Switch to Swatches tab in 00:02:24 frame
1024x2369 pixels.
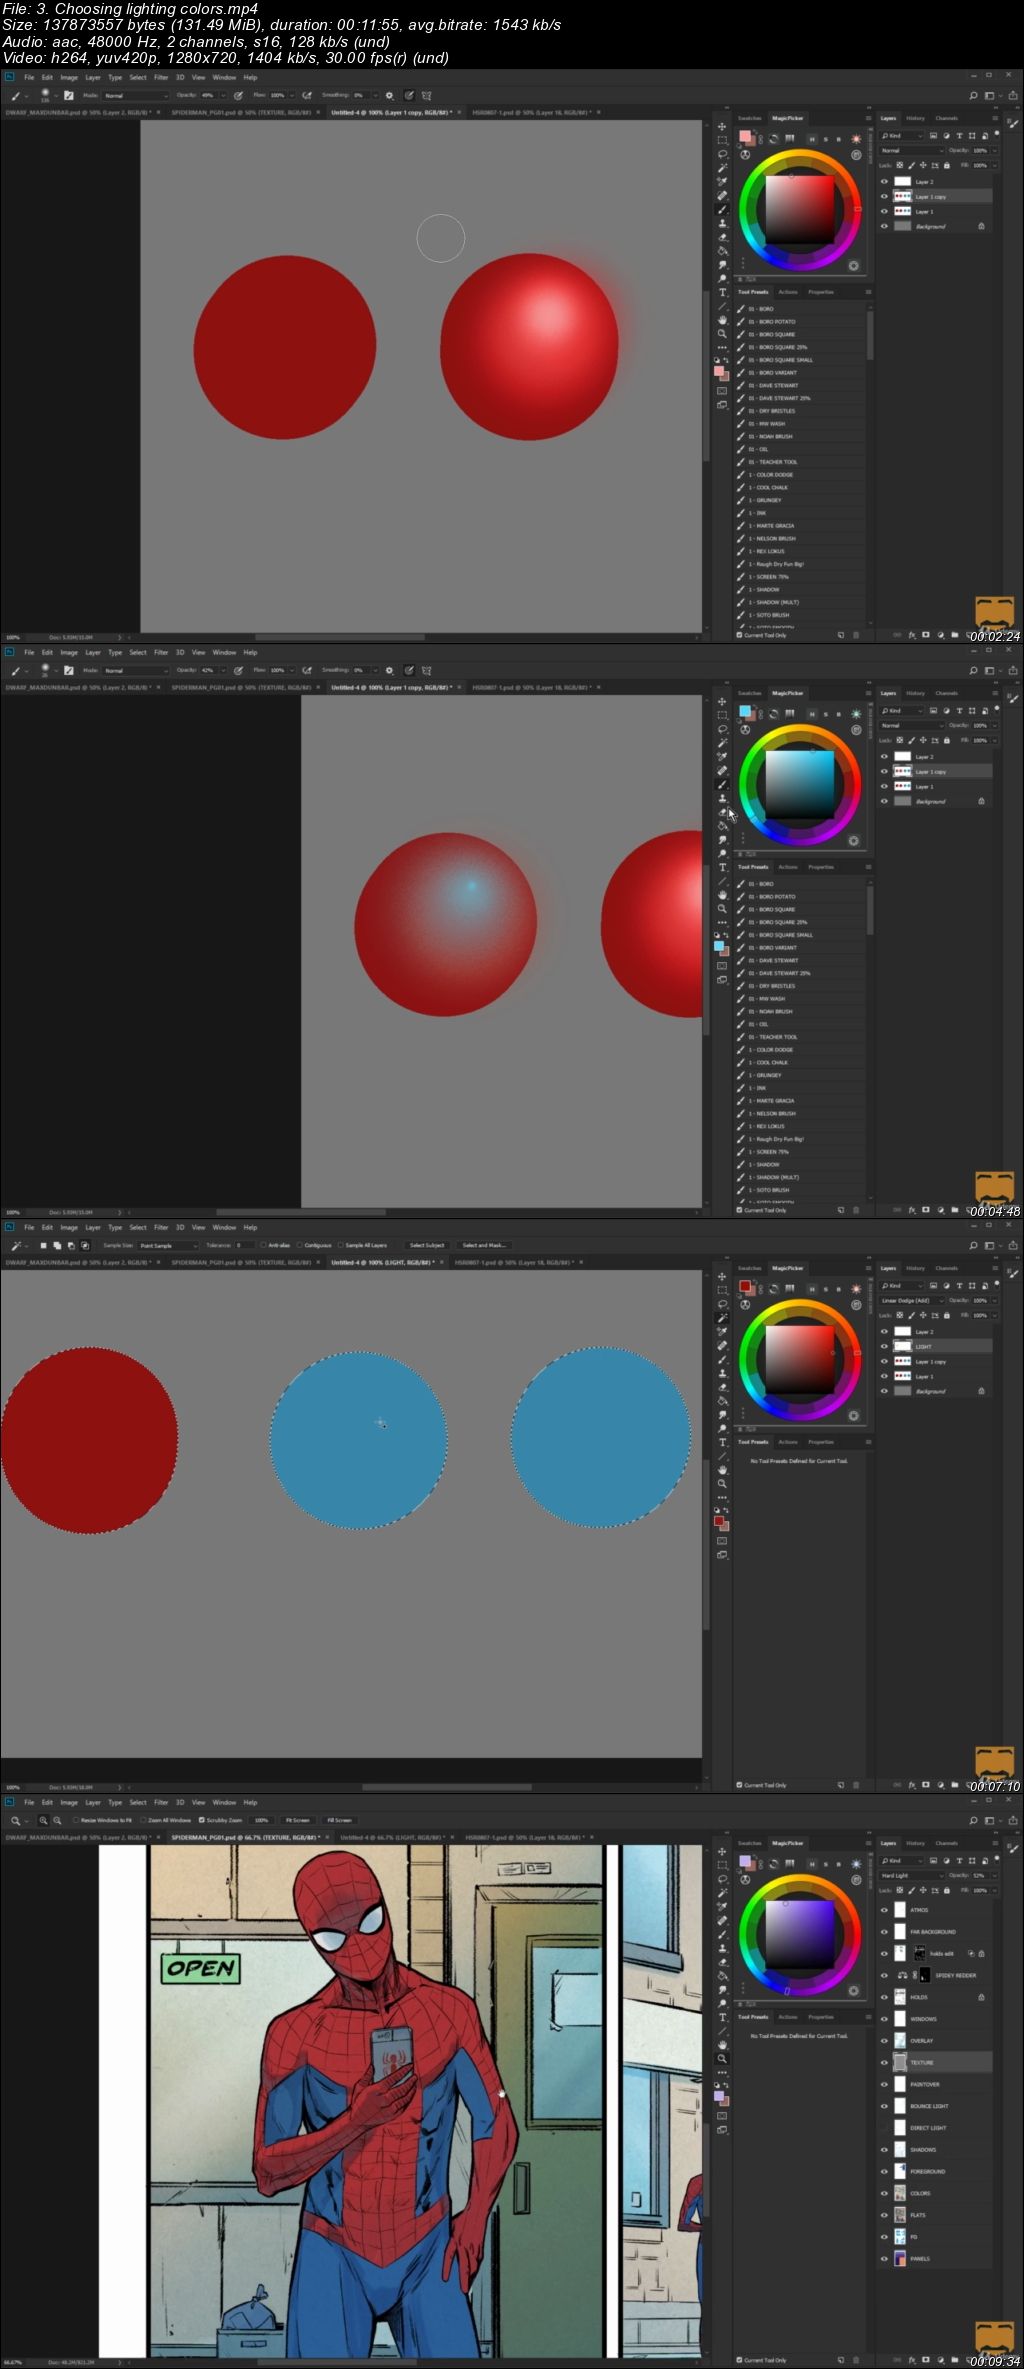point(750,118)
